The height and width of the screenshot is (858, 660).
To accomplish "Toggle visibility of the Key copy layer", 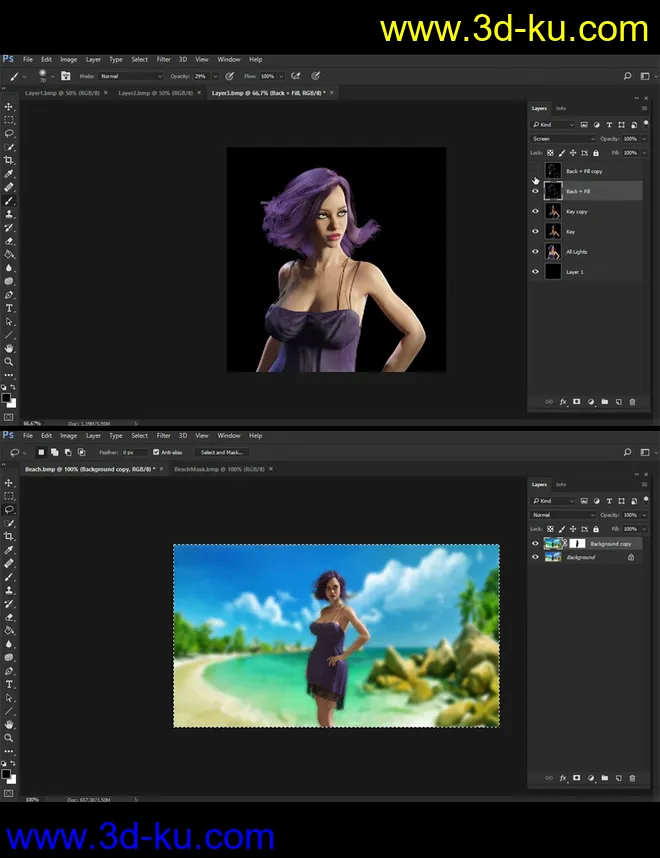I will pos(535,212).
